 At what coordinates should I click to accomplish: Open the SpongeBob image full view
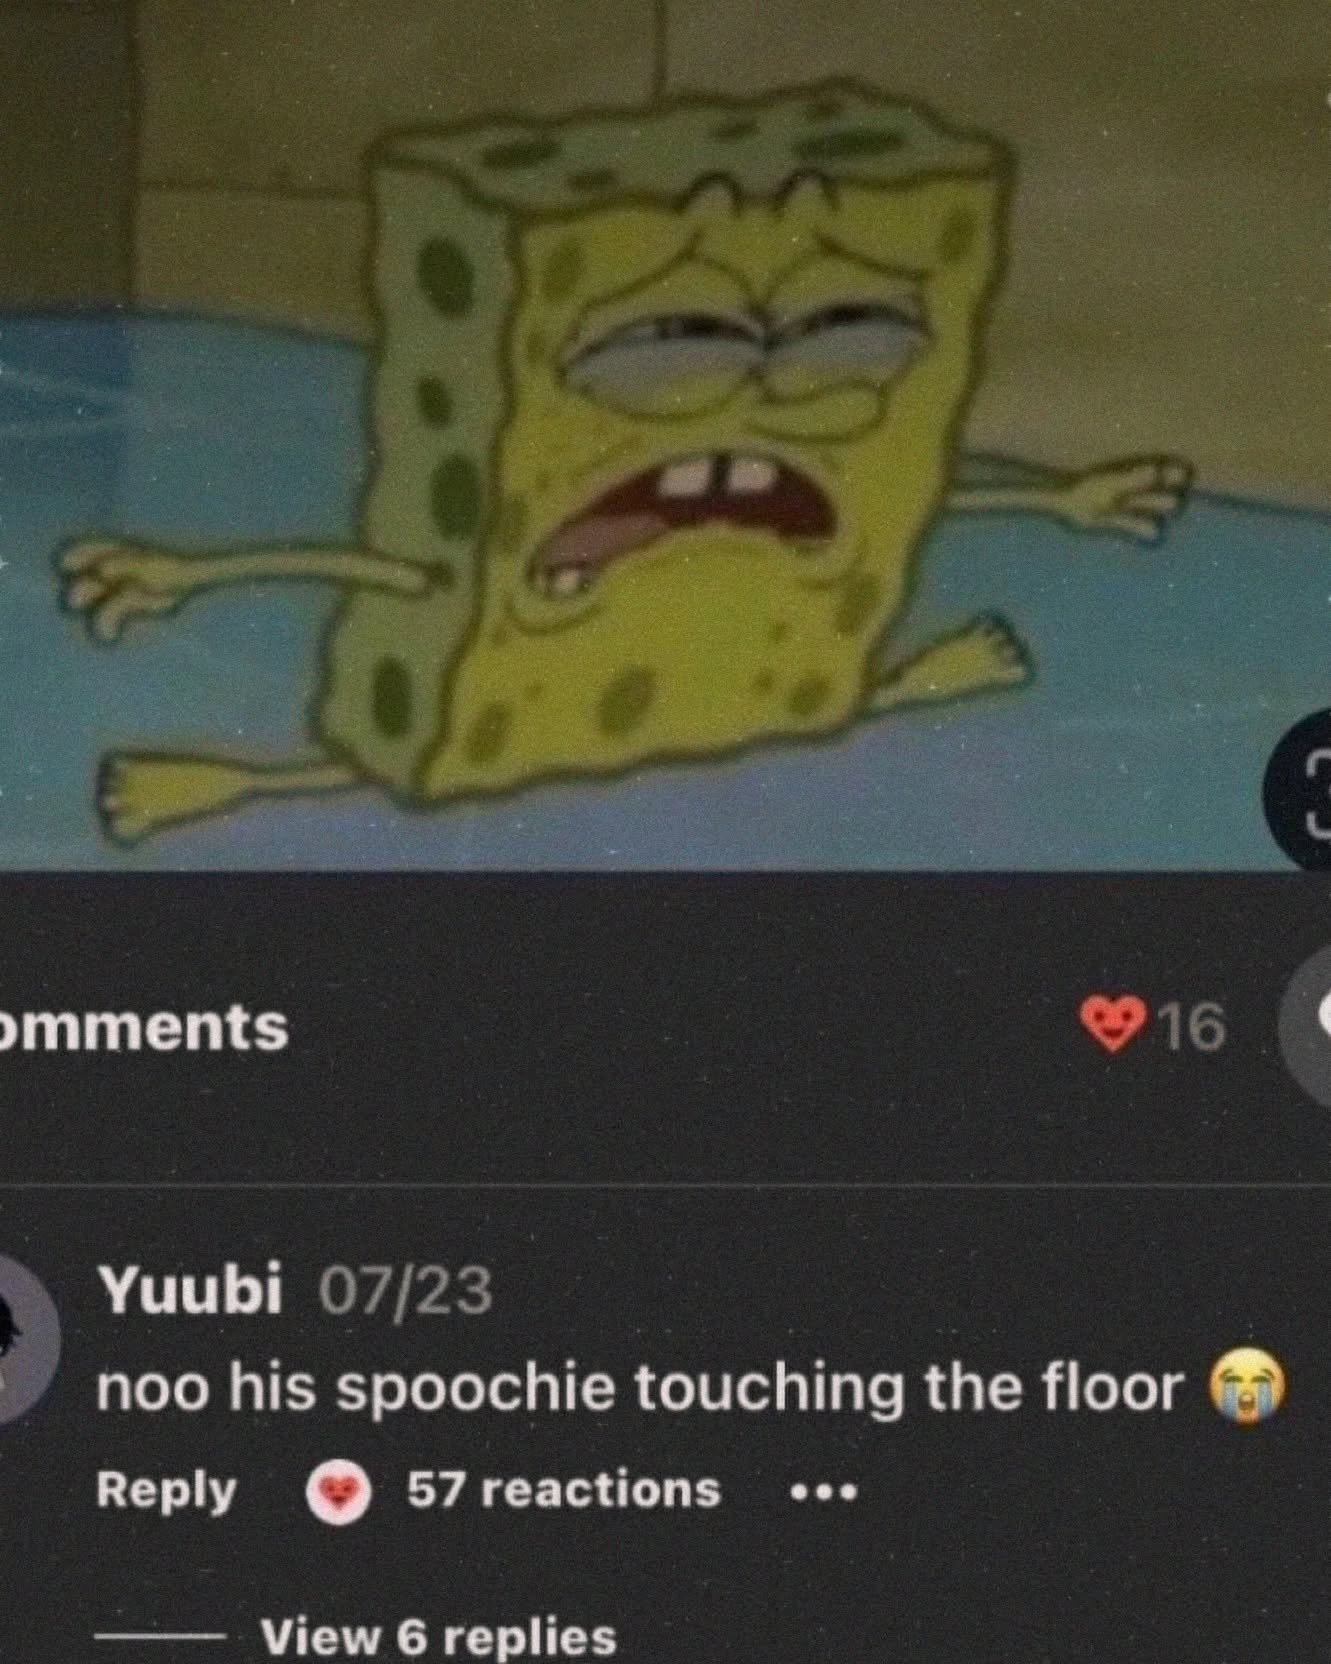click(665, 436)
